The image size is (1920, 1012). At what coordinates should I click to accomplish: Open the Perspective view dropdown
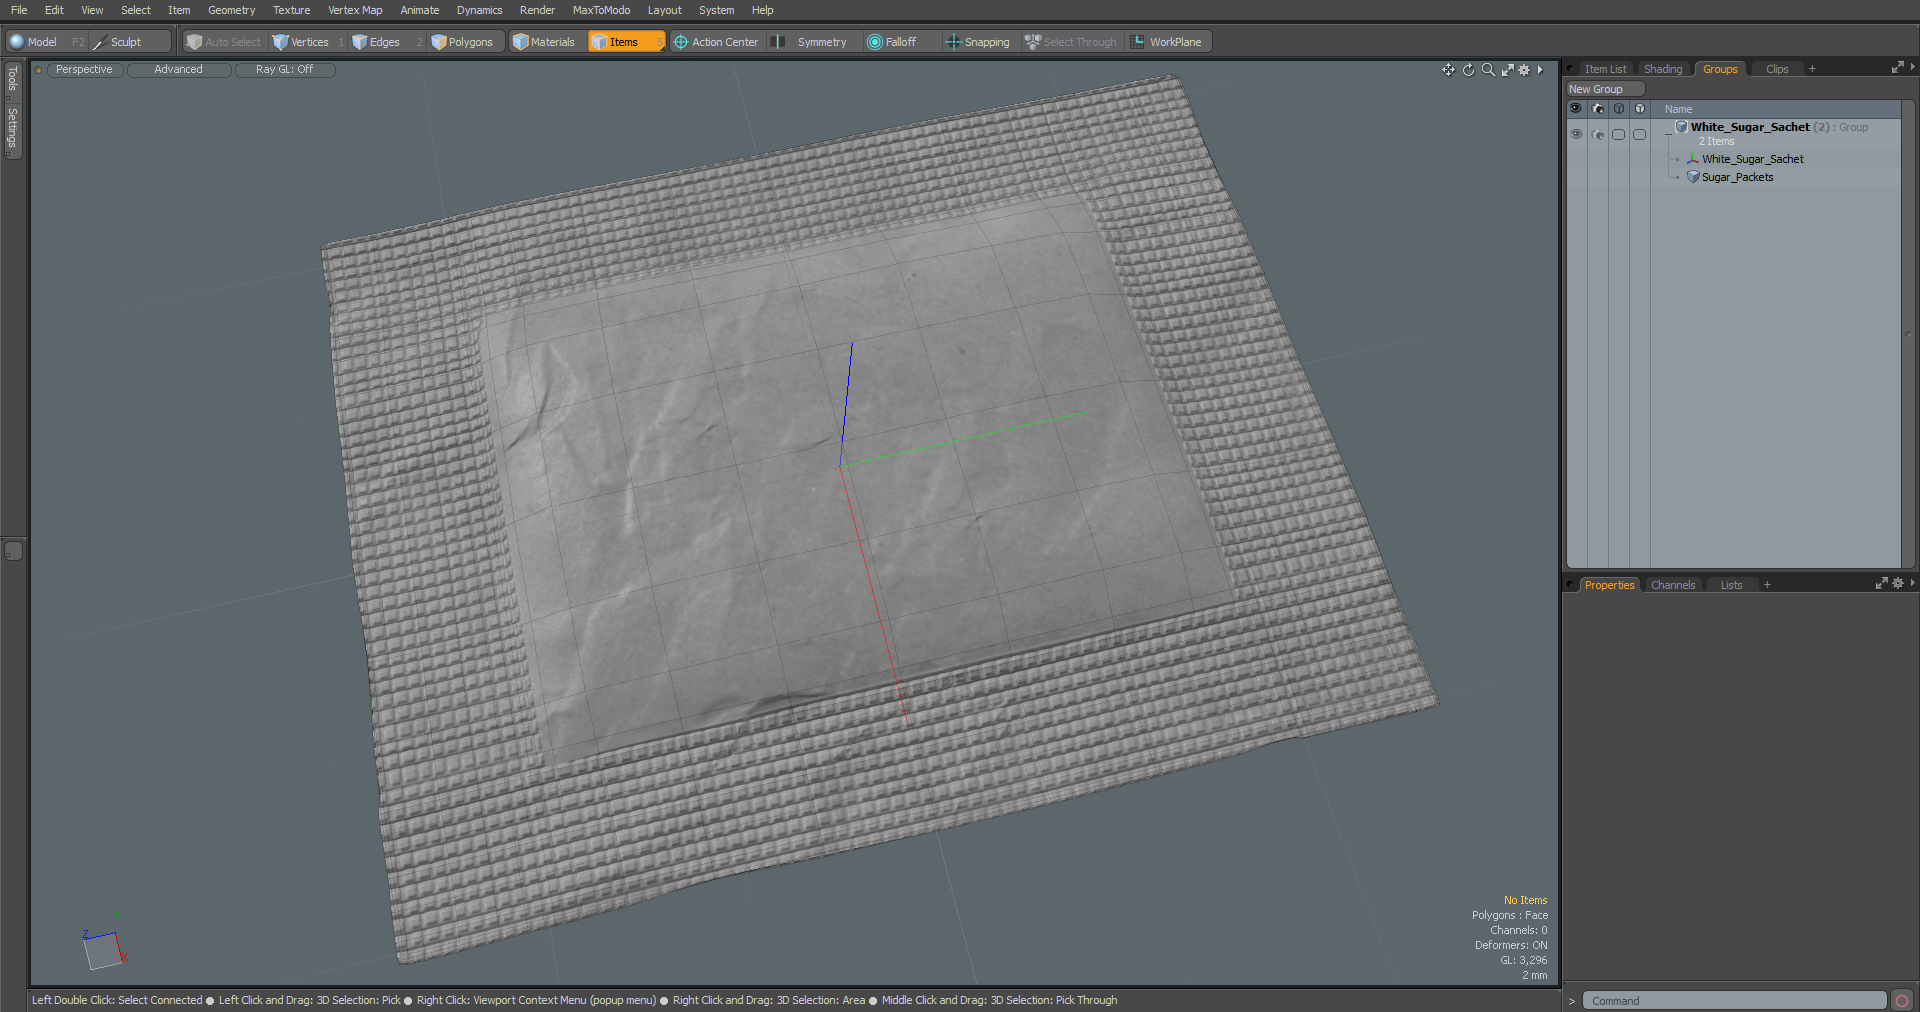click(x=85, y=70)
